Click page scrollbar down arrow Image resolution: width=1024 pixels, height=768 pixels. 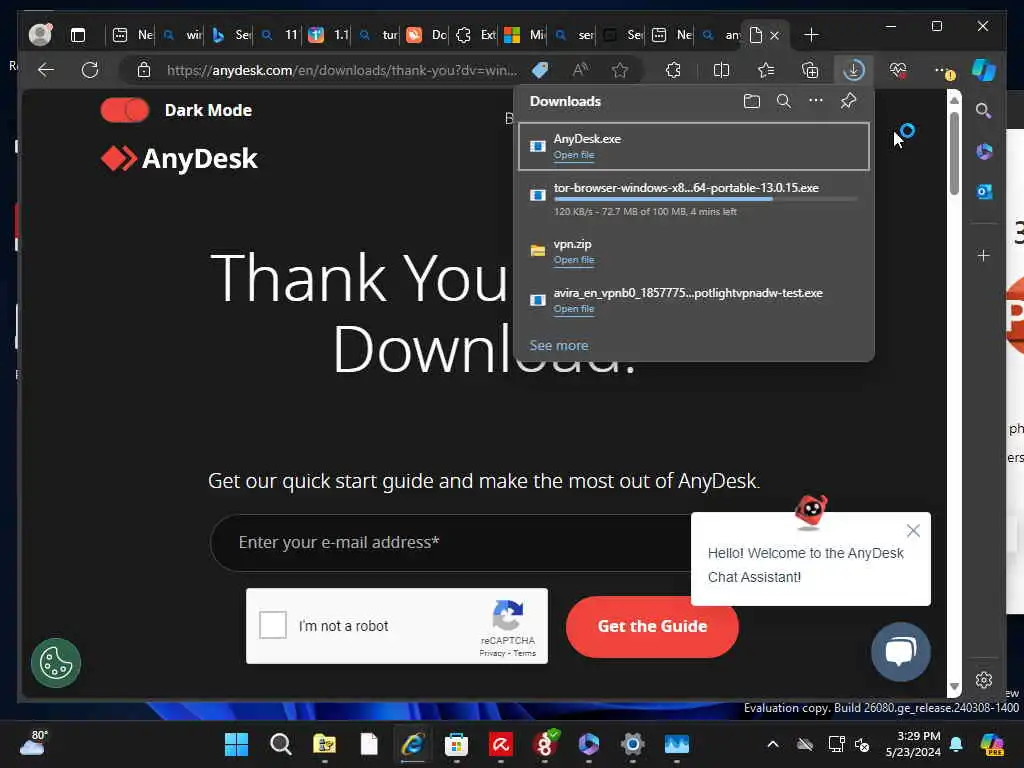[x=954, y=686]
